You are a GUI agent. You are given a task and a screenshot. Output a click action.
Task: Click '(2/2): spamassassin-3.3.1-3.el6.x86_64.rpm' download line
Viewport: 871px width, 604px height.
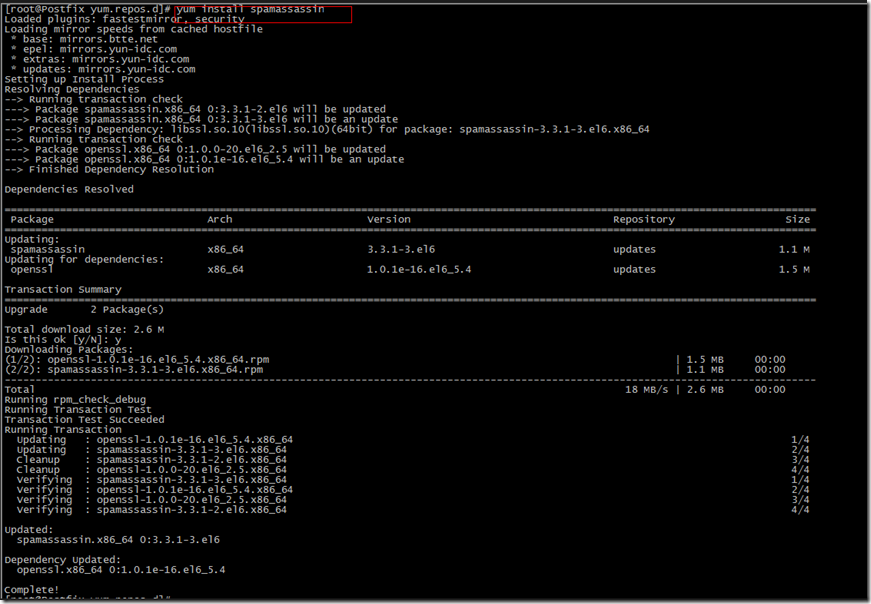[134, 369]
